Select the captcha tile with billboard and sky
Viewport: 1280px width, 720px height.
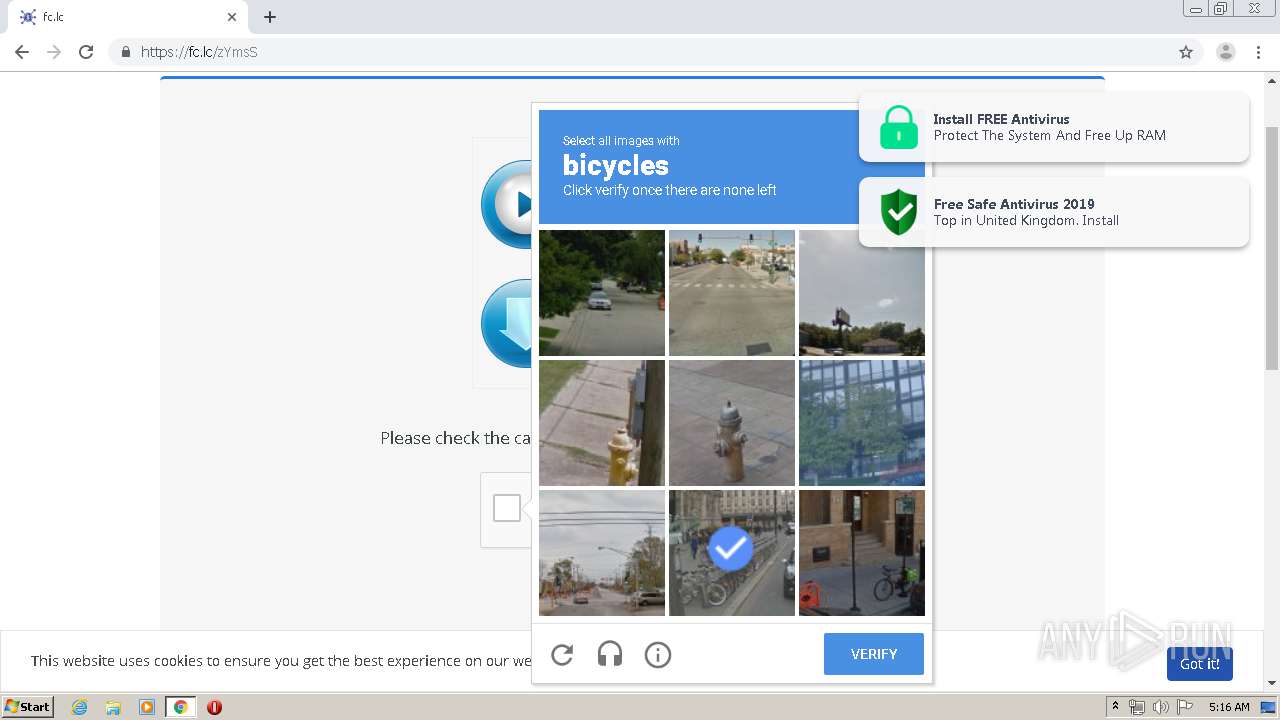(862, 293)
